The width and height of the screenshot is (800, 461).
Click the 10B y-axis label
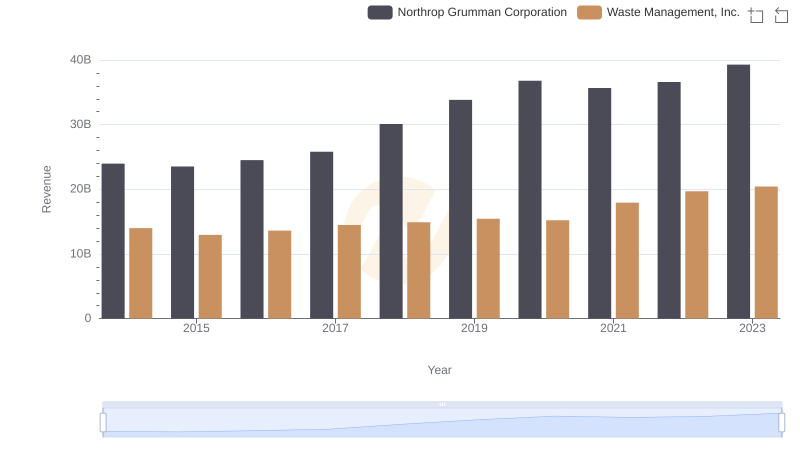pos(81,254)
